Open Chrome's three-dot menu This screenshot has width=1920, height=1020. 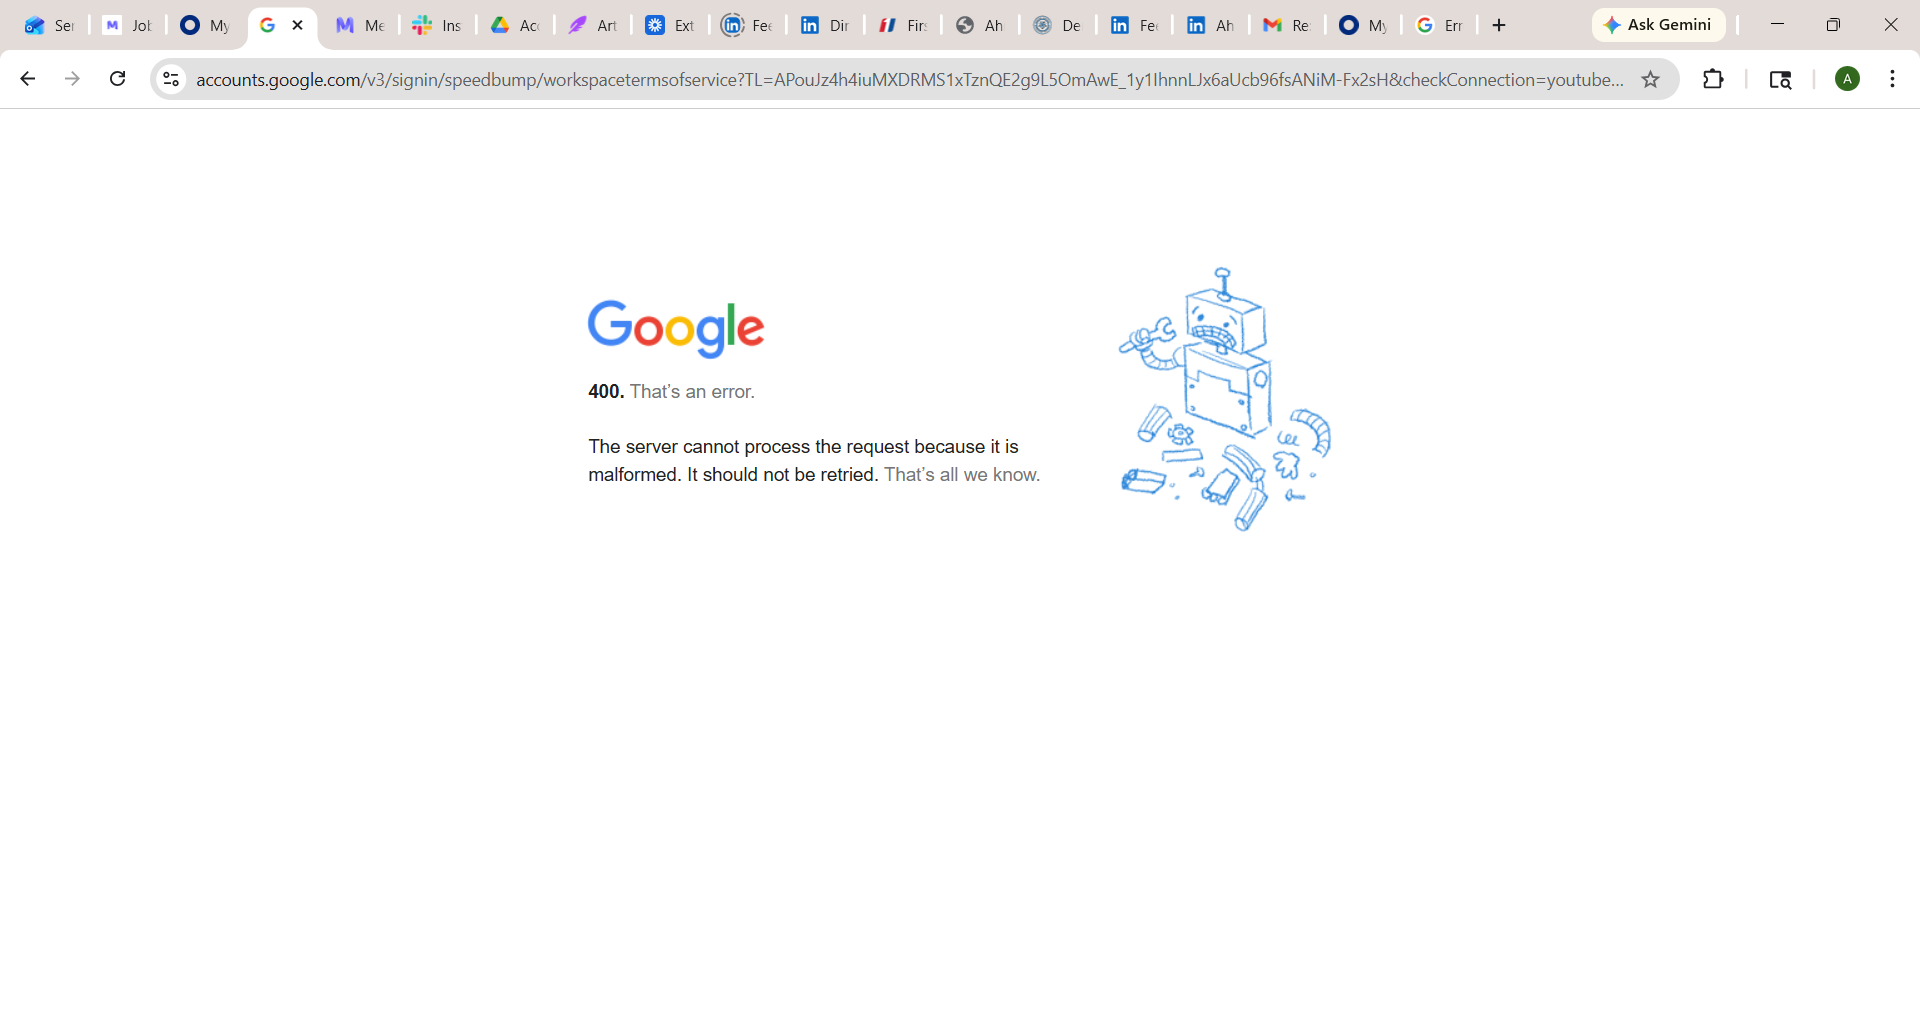(1892, 79)
